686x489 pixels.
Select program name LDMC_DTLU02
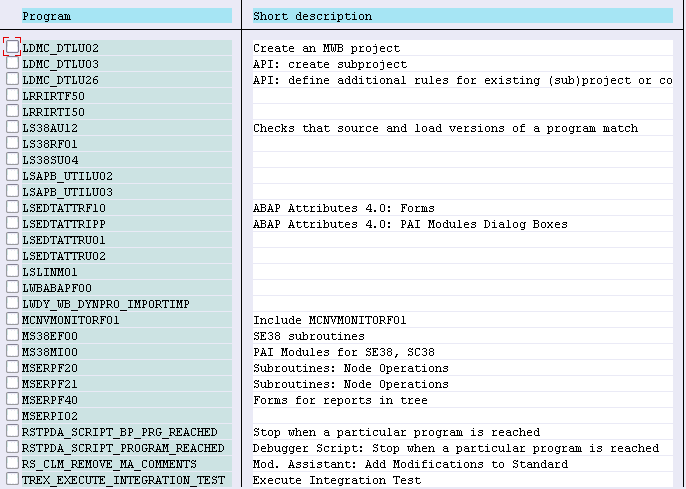pyautogui.click(x=60, y=48)
